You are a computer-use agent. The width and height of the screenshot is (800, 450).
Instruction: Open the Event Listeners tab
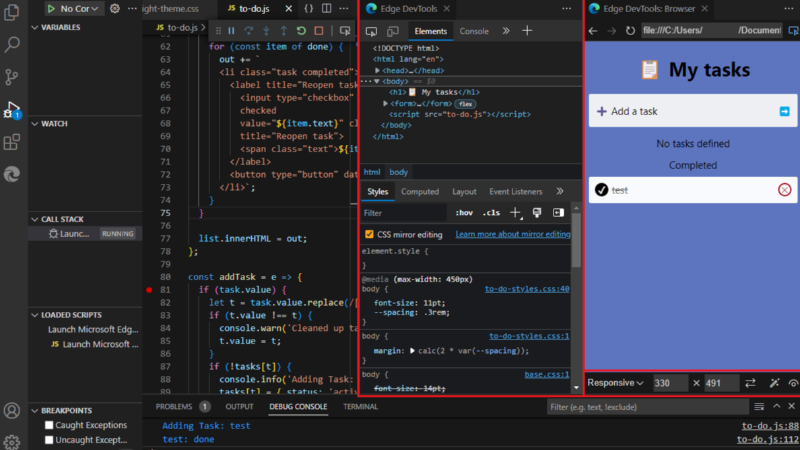coord(516,191)
